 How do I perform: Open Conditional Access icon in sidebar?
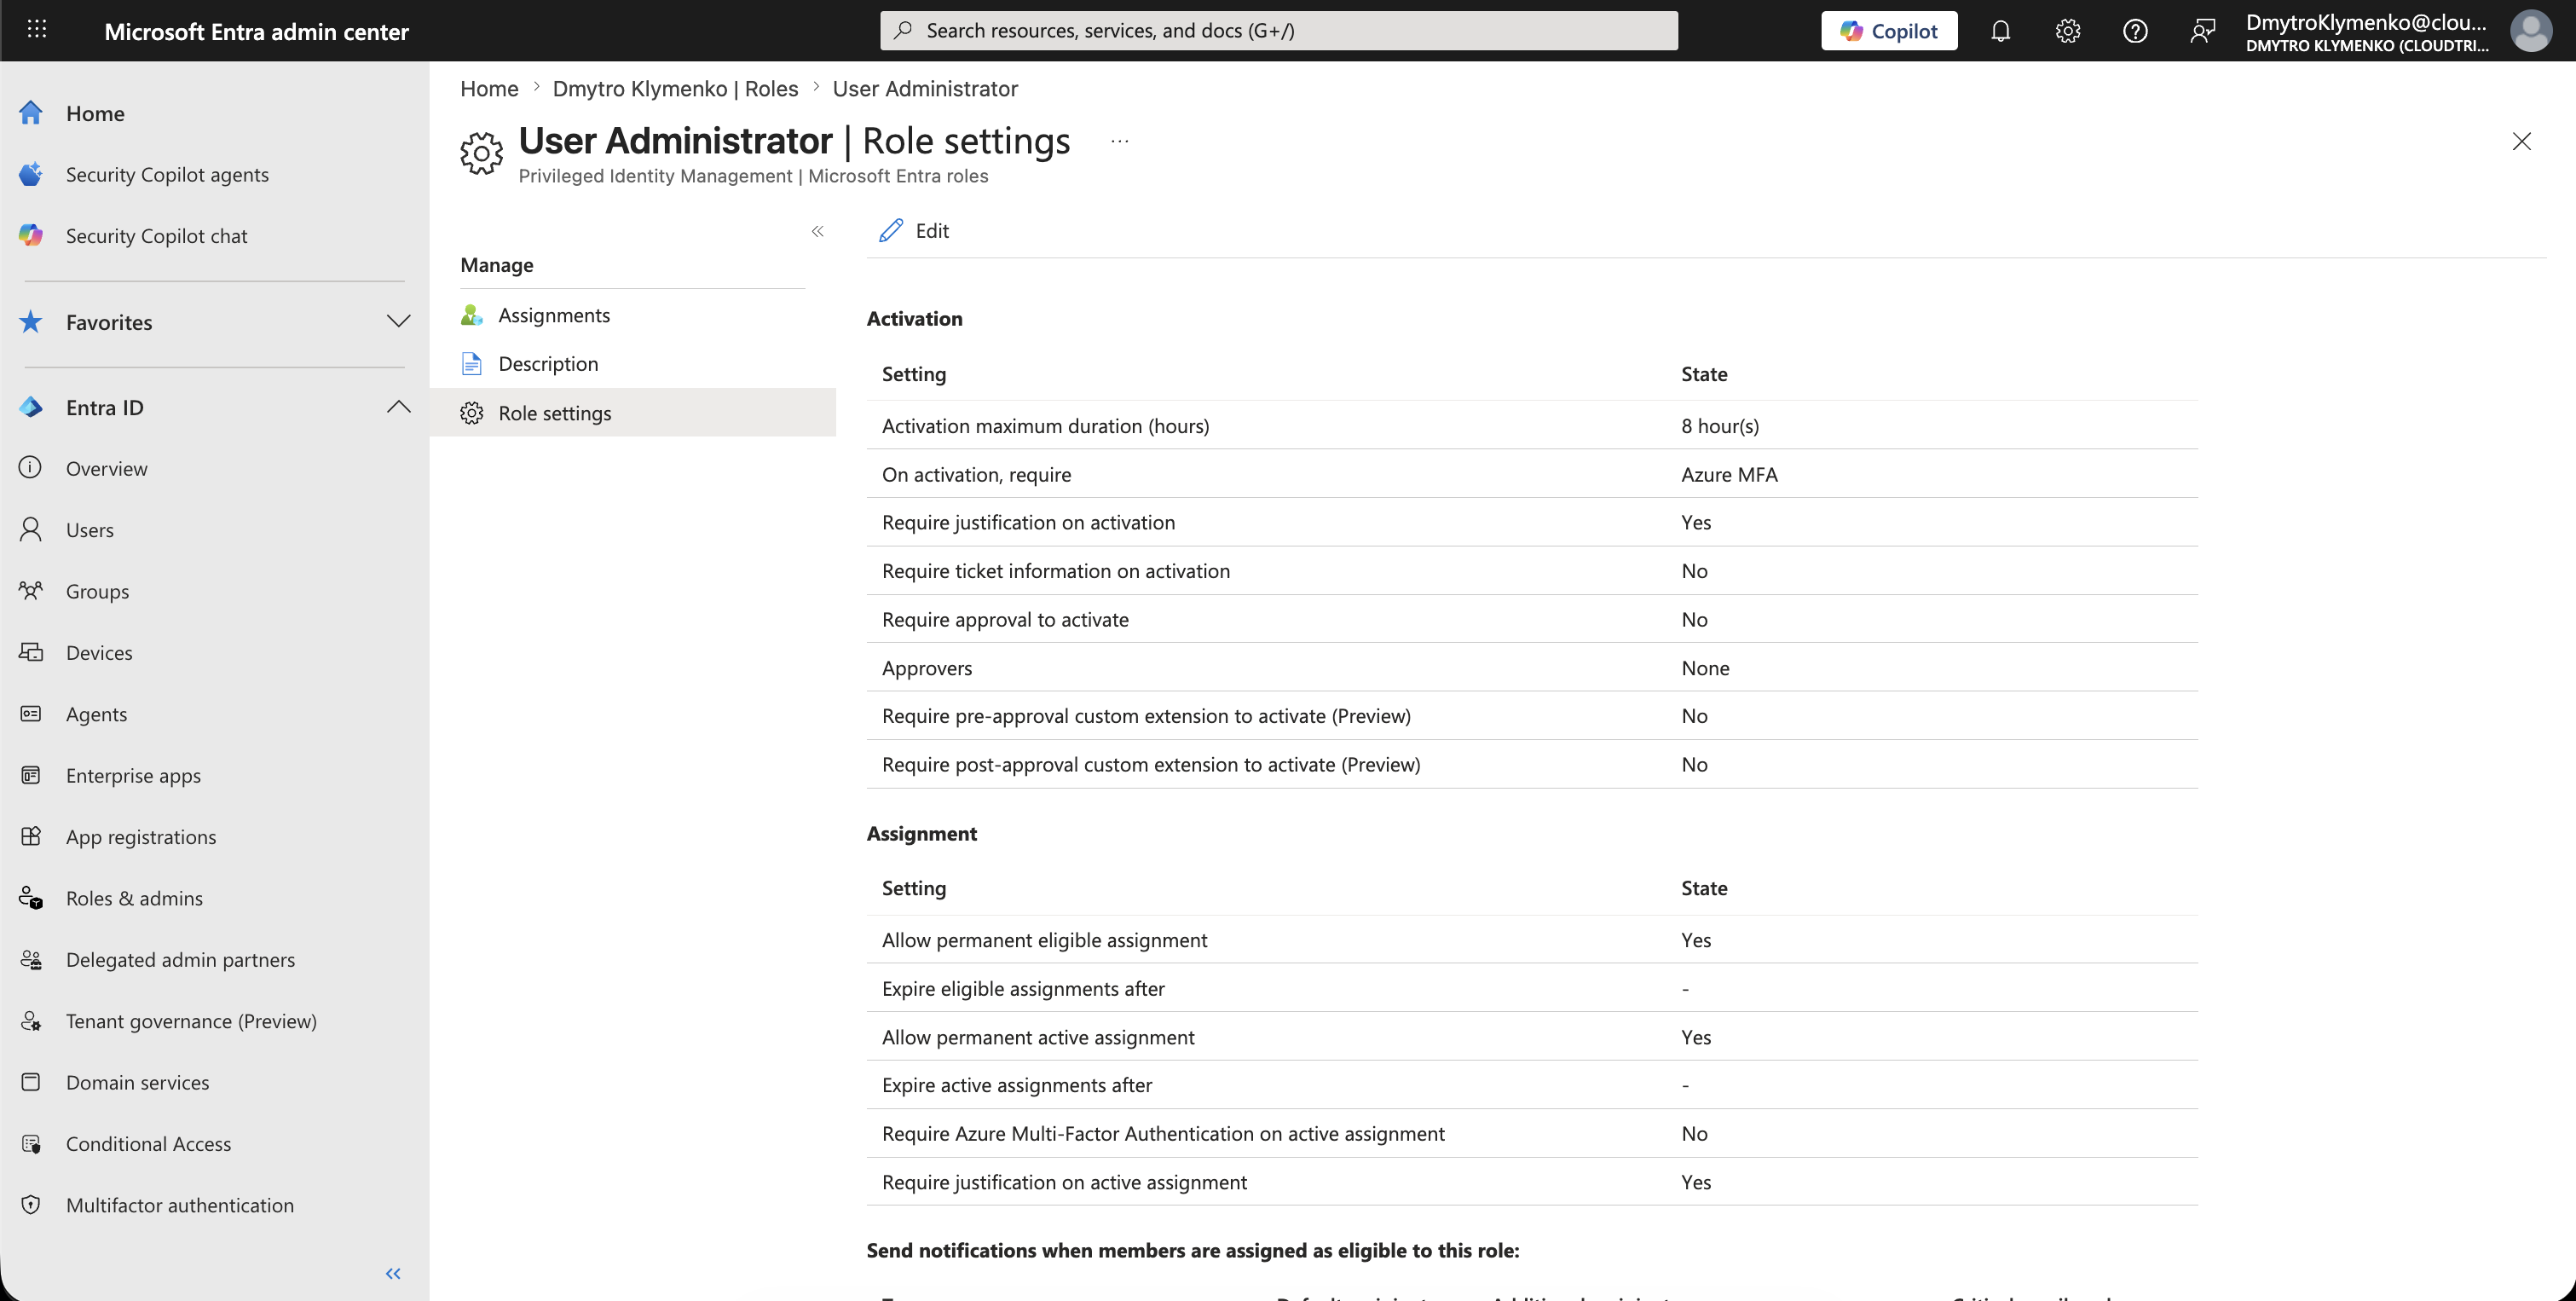[x=31, y=1143]
